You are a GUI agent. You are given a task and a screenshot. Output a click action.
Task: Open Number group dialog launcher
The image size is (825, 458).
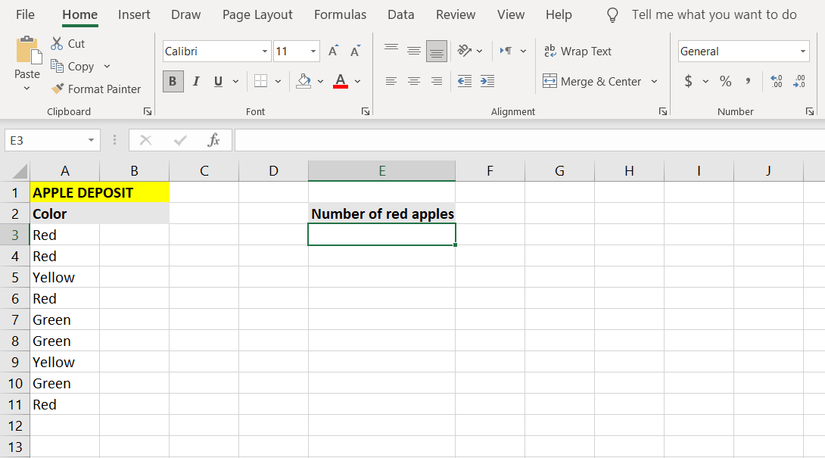(x=810, y=111)
